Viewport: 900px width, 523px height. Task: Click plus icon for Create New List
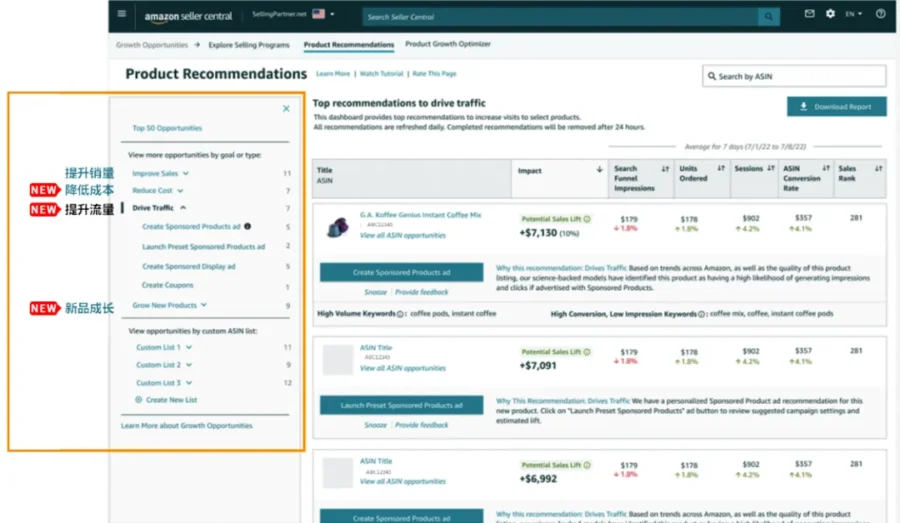tap(138, 400)
